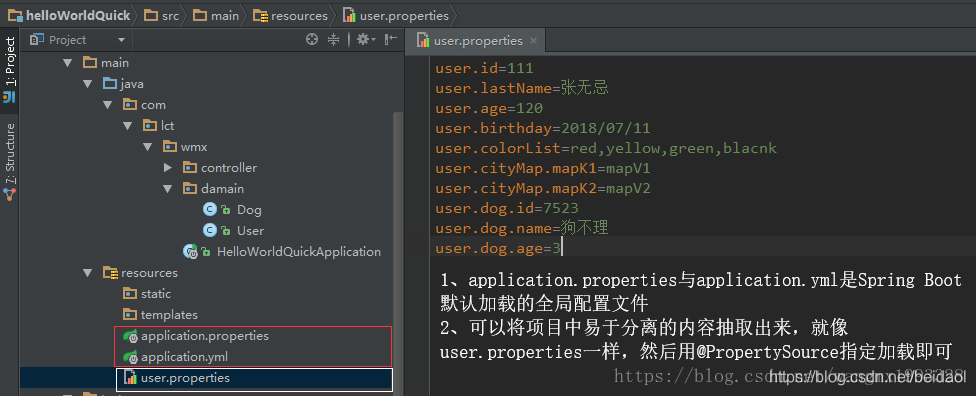Screen dimensions: 976x396
Task: Click the damain package folder icon
Action: tap(190, 189)
